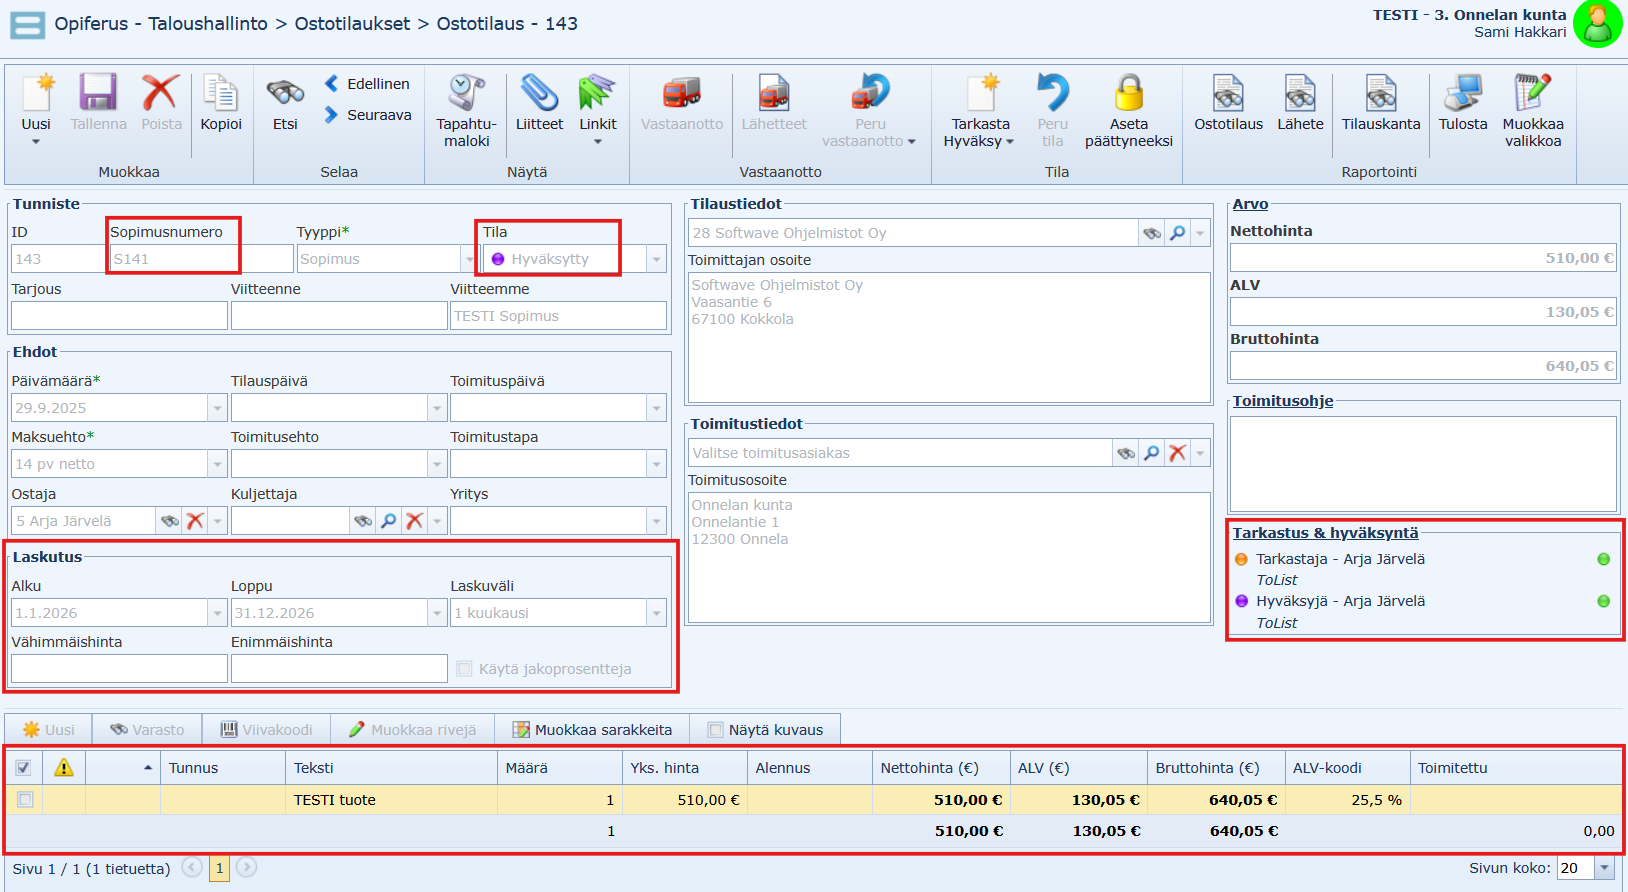Toggle select-all checkbox in table header
The width and height of the screenshot is (1628, 892).
coord(23,768)
